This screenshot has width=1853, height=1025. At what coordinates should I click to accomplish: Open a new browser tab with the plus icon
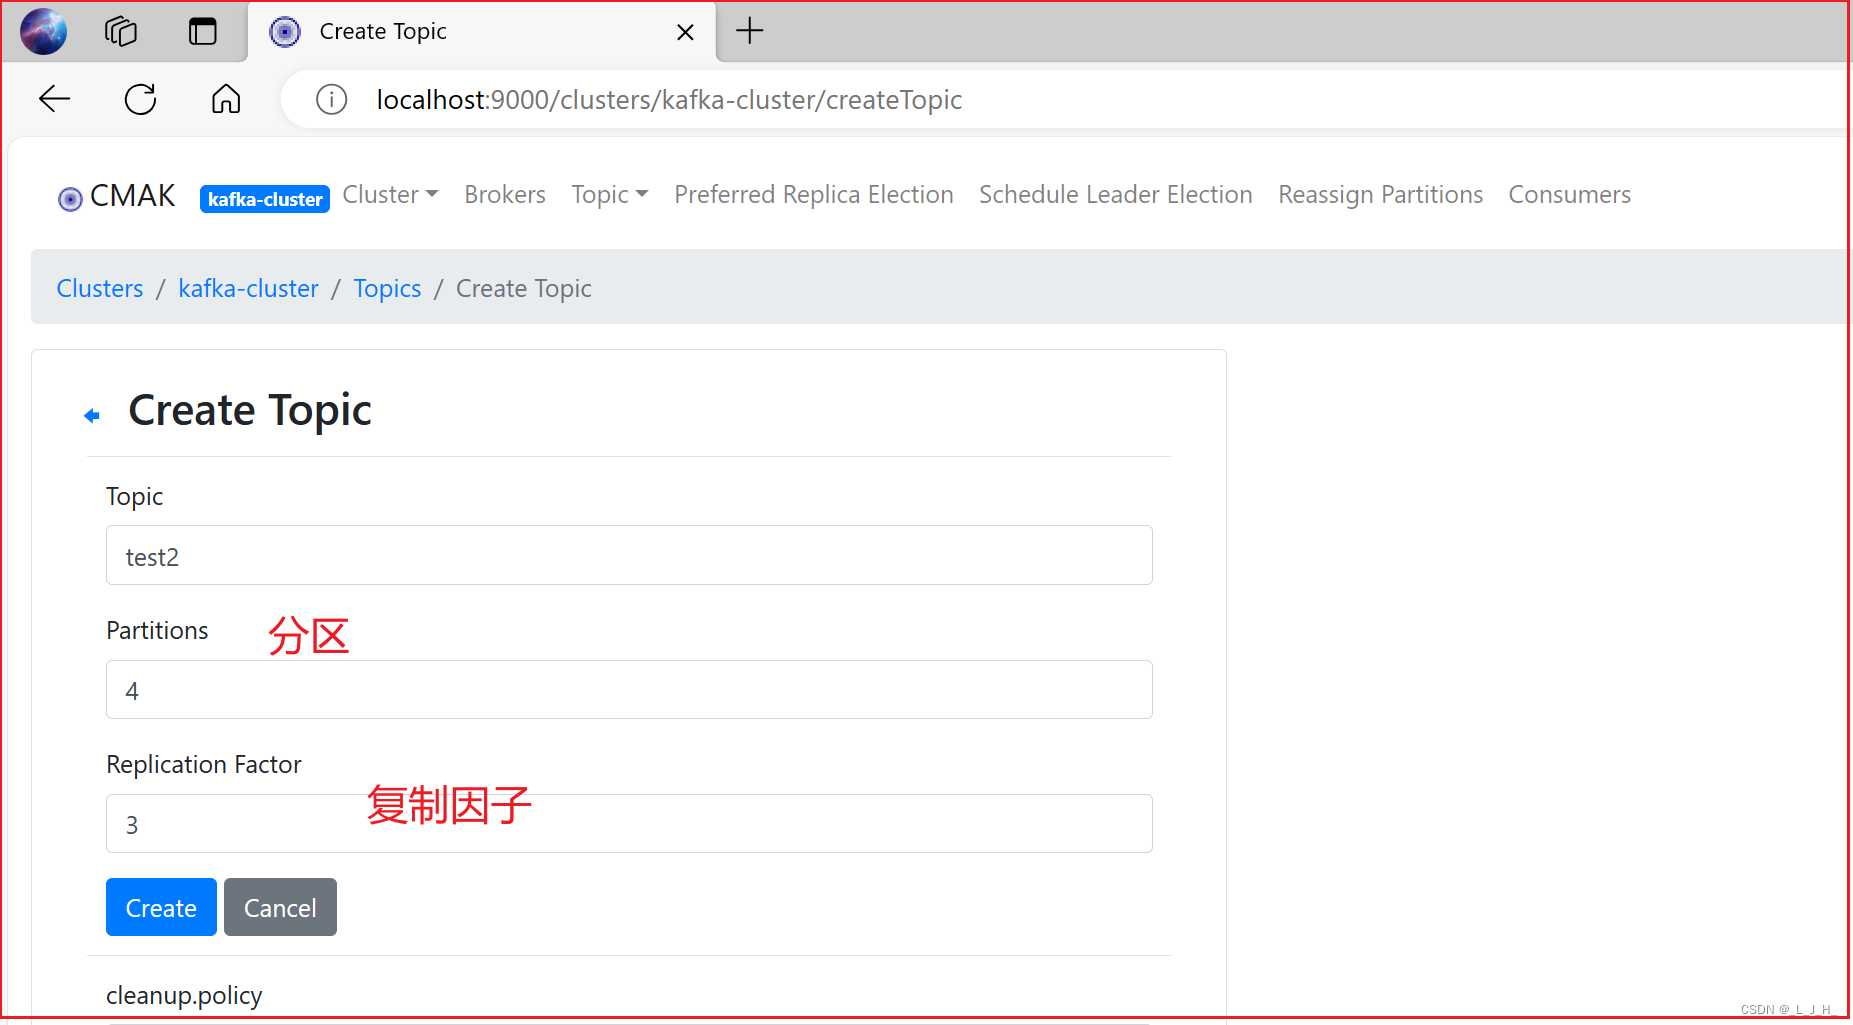749,31
